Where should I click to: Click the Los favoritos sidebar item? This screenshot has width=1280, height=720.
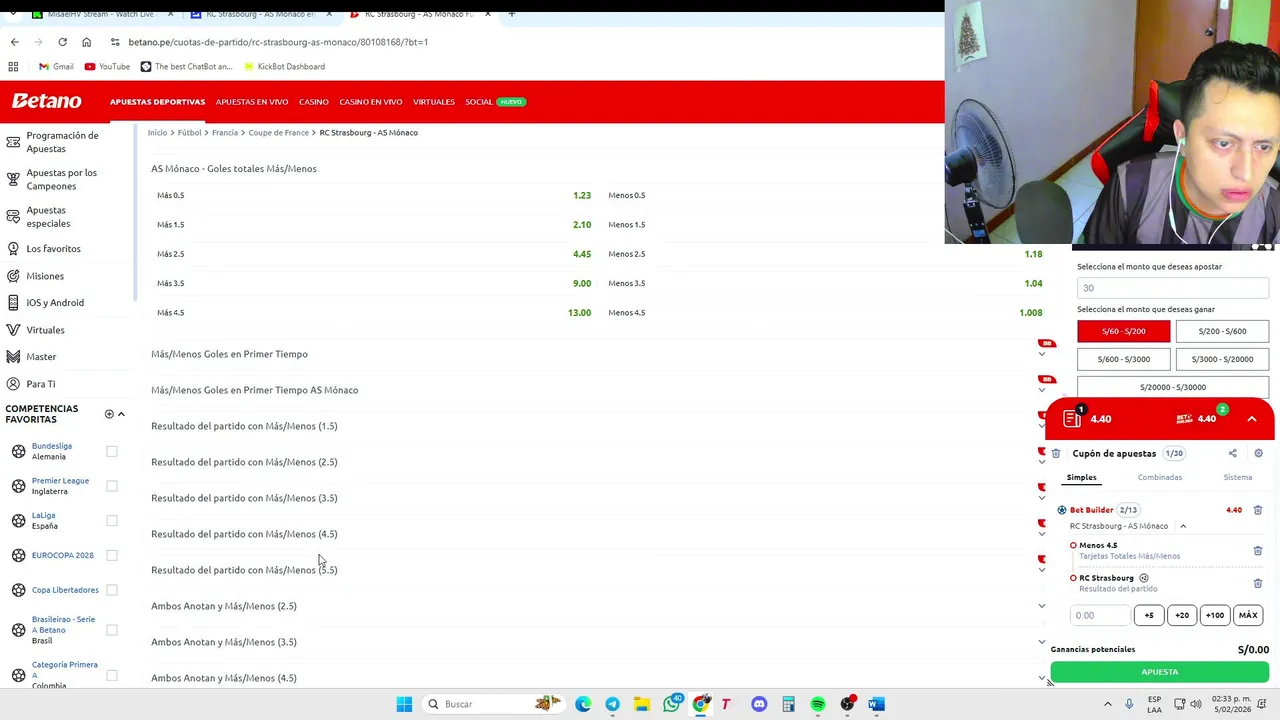tap(53, 248)
